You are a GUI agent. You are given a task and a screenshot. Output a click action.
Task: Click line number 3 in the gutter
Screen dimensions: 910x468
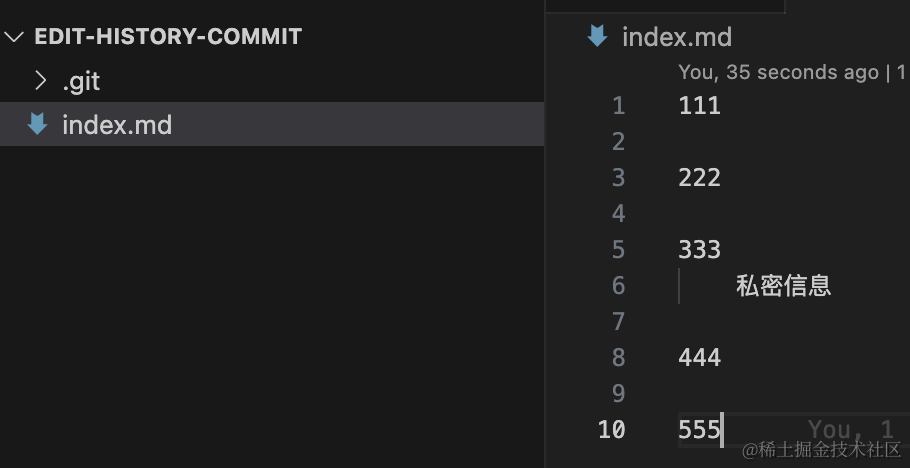(x=617, y=178)
